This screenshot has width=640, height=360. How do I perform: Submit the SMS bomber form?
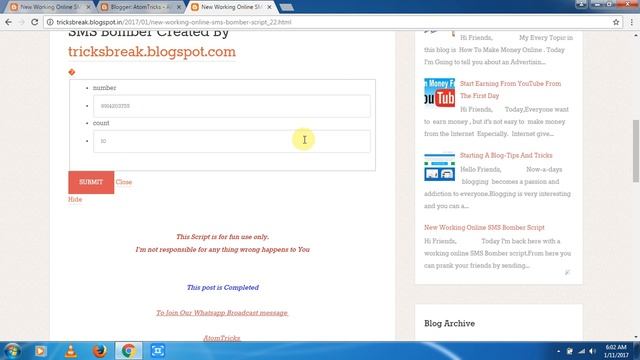pos(91,182)
